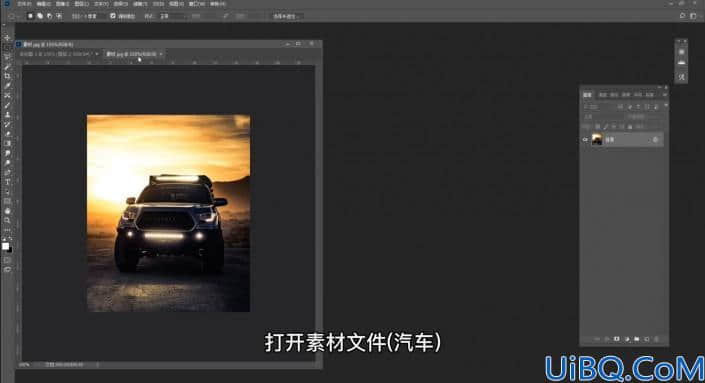Change screen mode at toolbar bottom

pyautogui.click(x=7, y=269)
